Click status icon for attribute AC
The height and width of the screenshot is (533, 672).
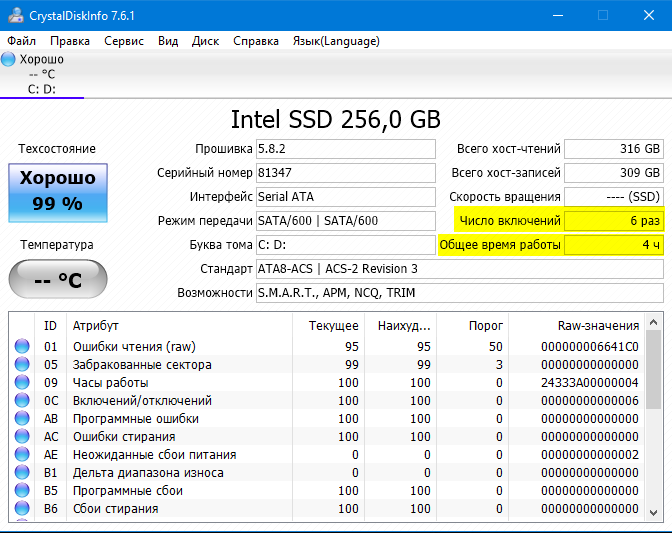click(22, 436)
